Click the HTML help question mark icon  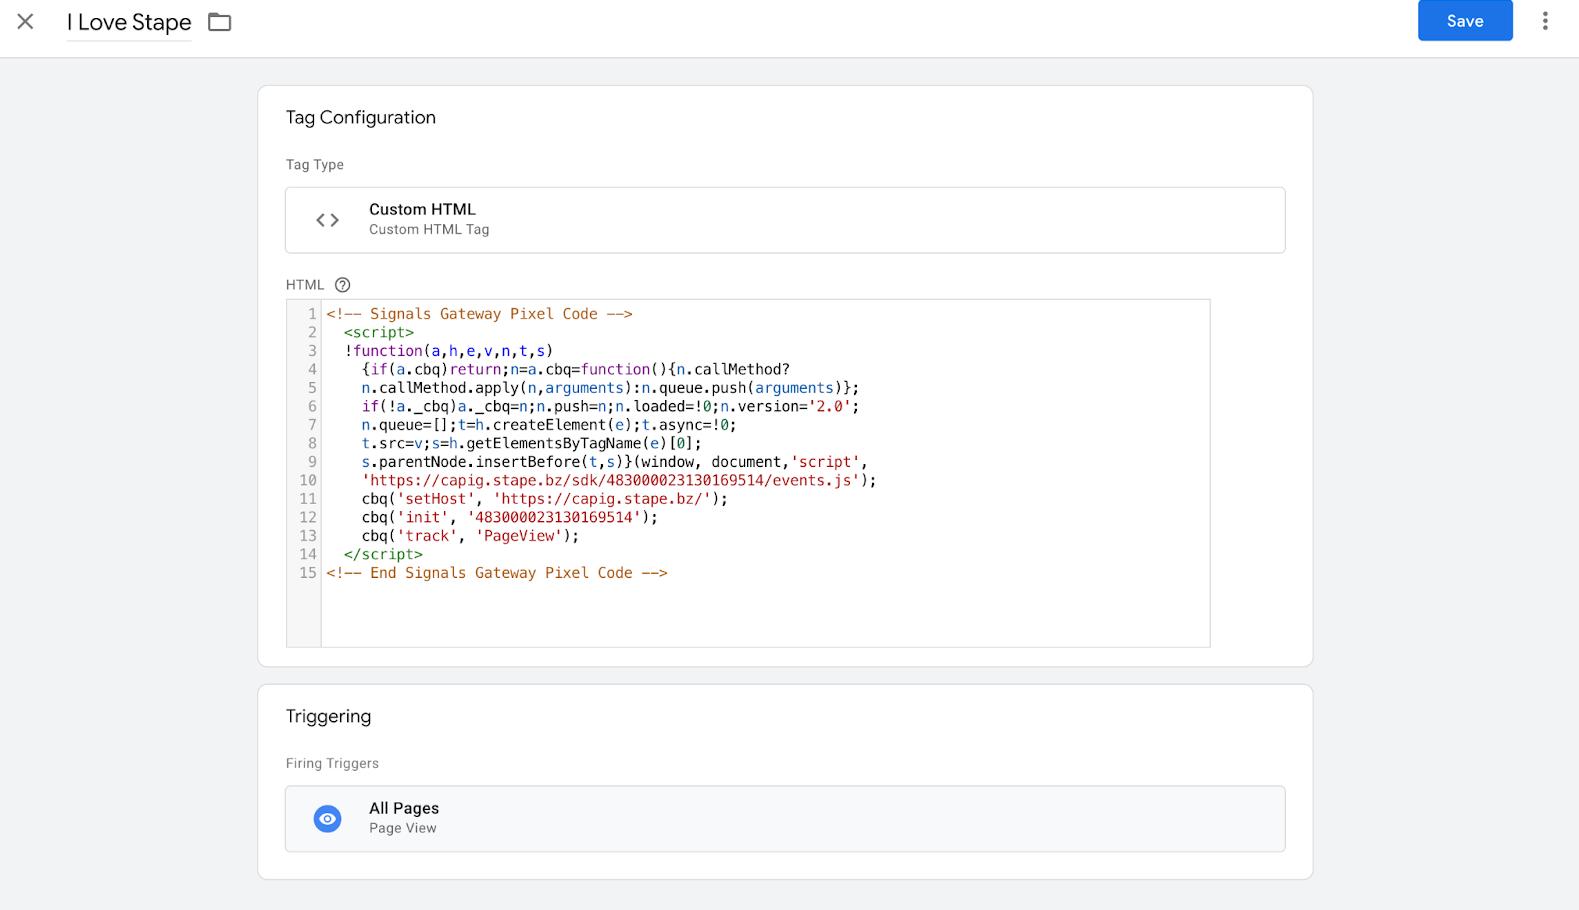(342, 285)
